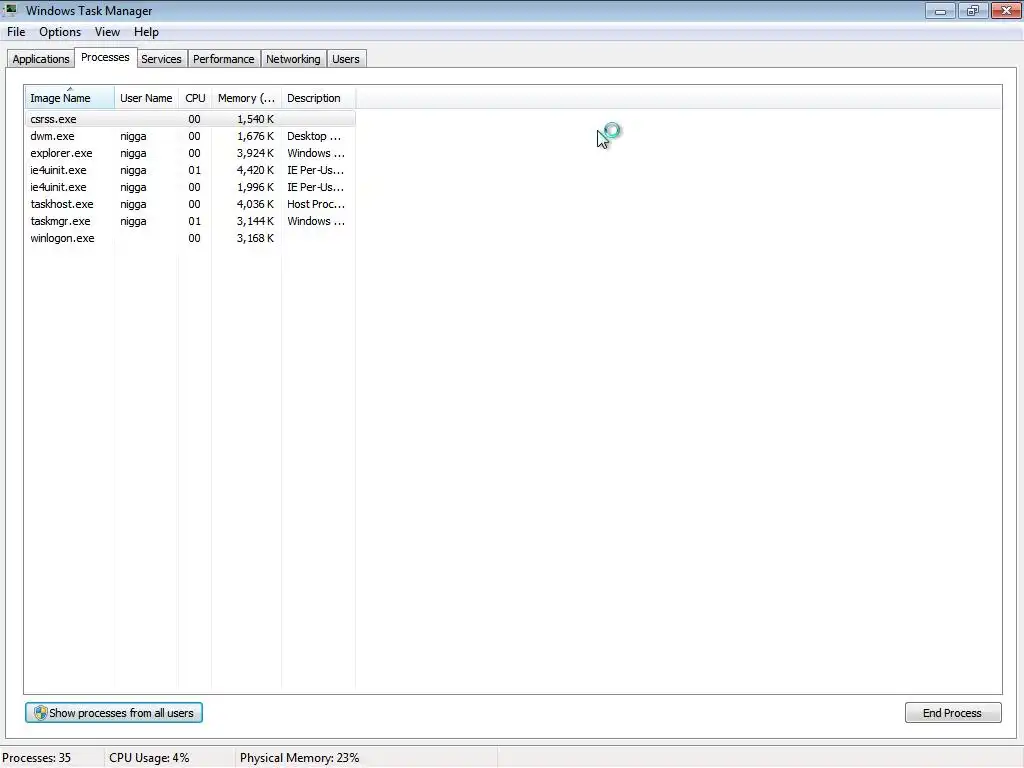Click the Physical Memory: 23% status entry
1024x768 pixels.
pyautogui.click(x=300, y=758)
